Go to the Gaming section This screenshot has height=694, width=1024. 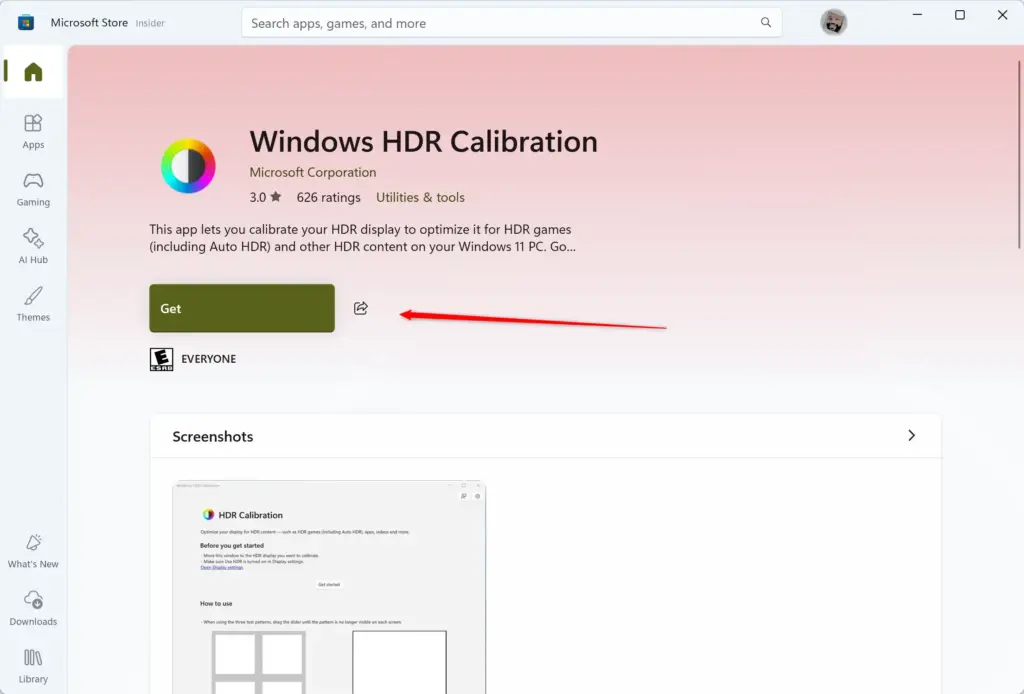pyautogui.click(x=33, y=189)
